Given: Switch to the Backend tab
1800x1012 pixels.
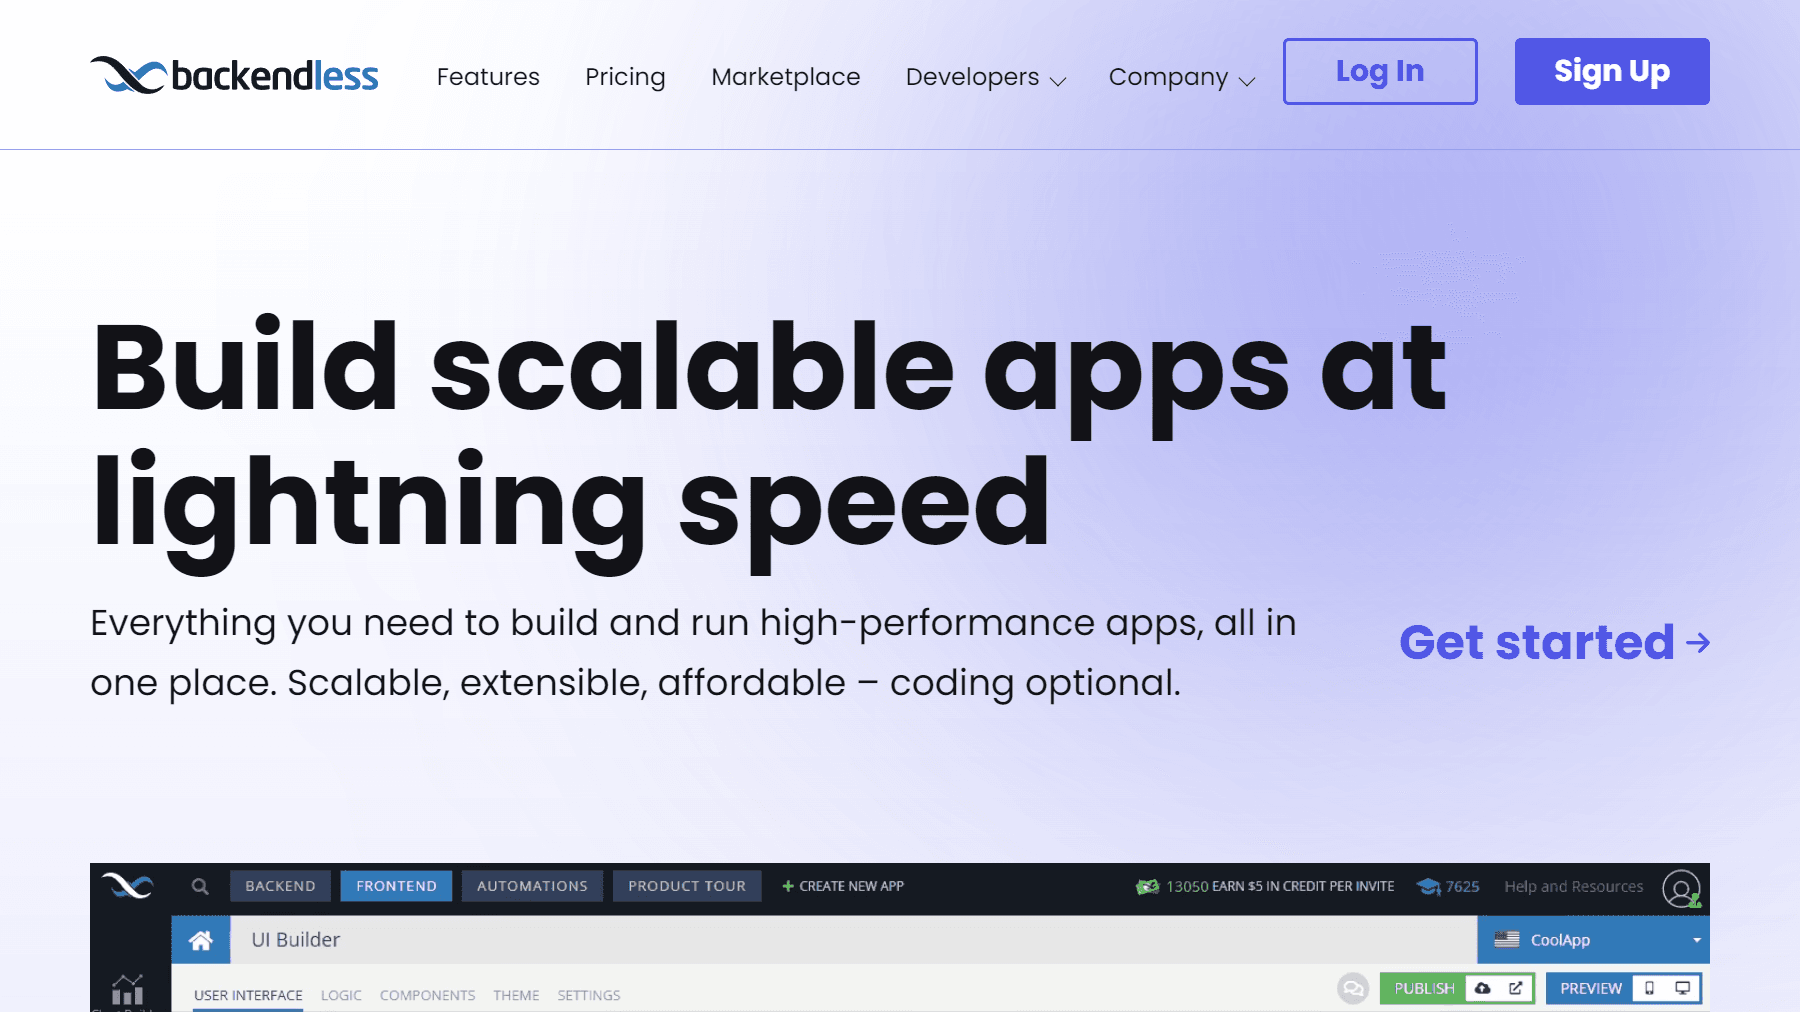Looking at the screenshot, I should (280, 886).
